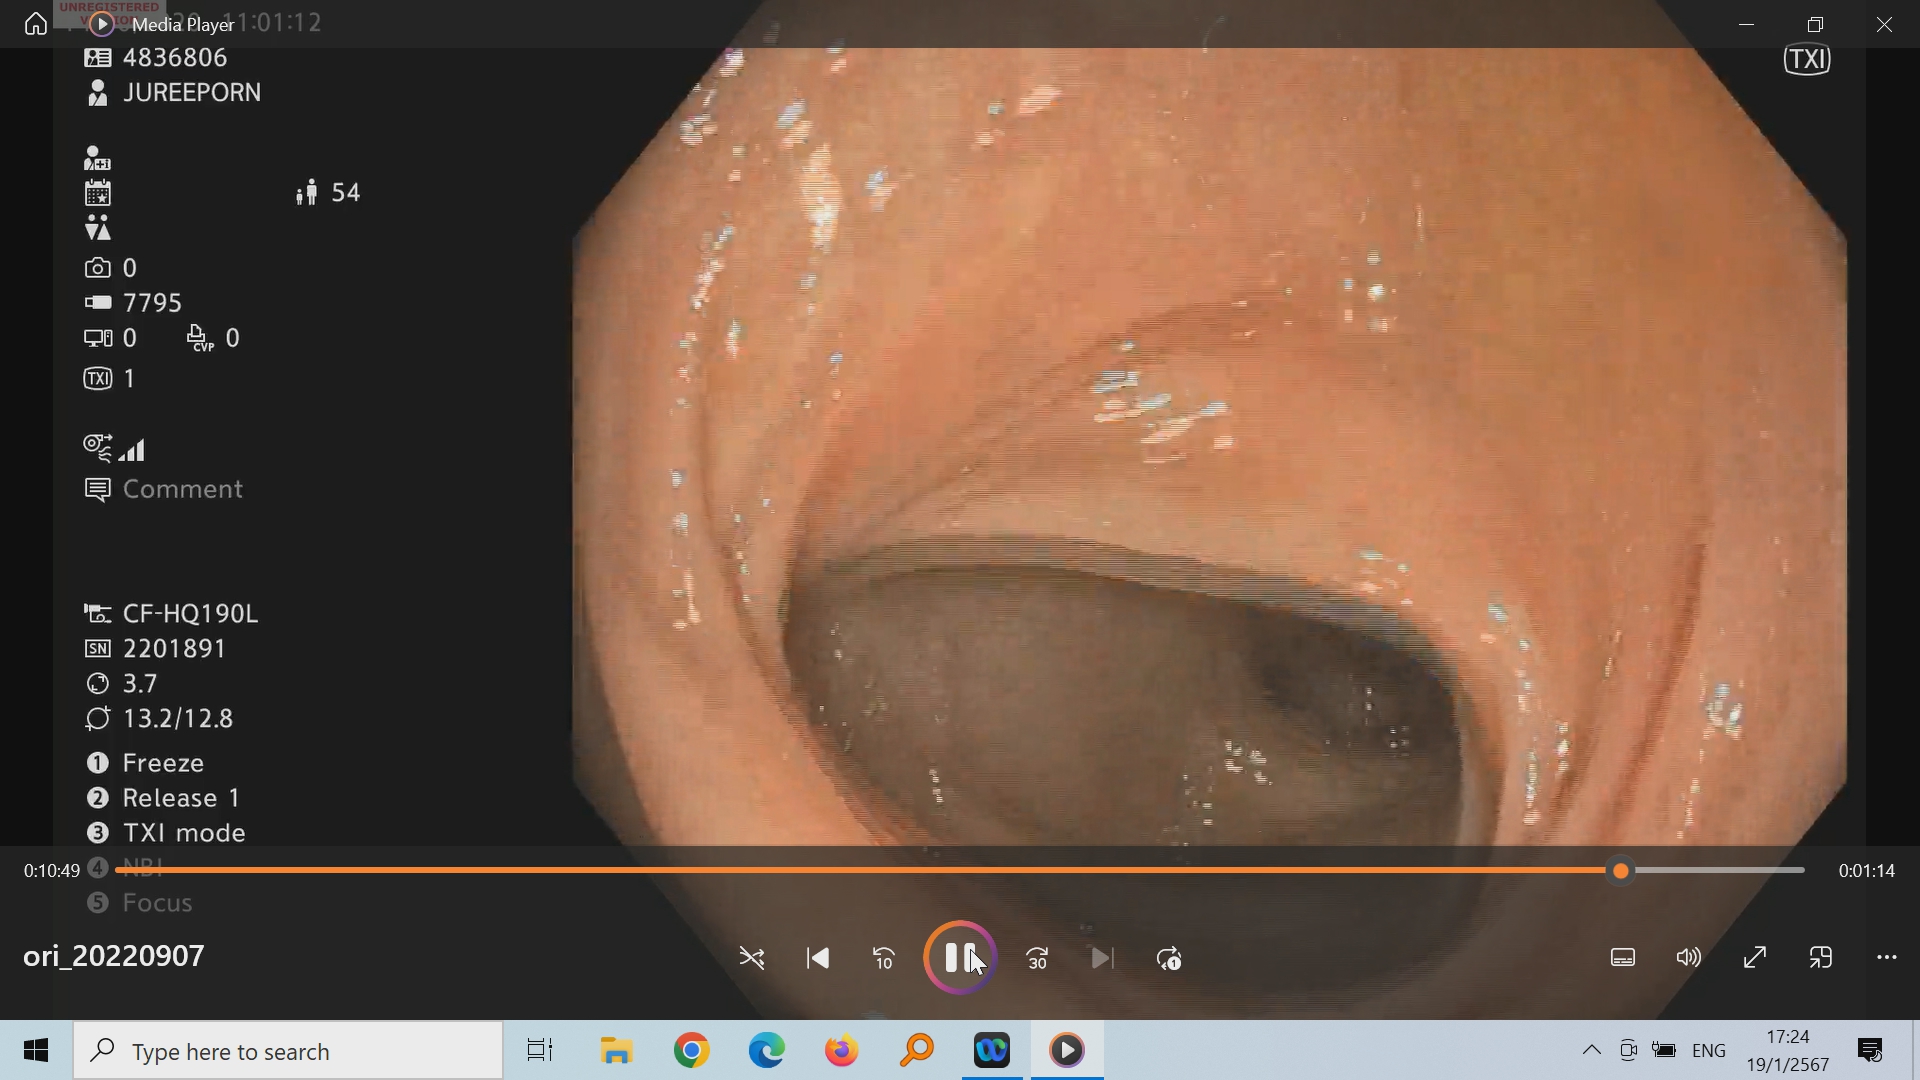Open Task View
Image resolution: width=1920 pixels, height=1080 pixels.
[540, 1050]
